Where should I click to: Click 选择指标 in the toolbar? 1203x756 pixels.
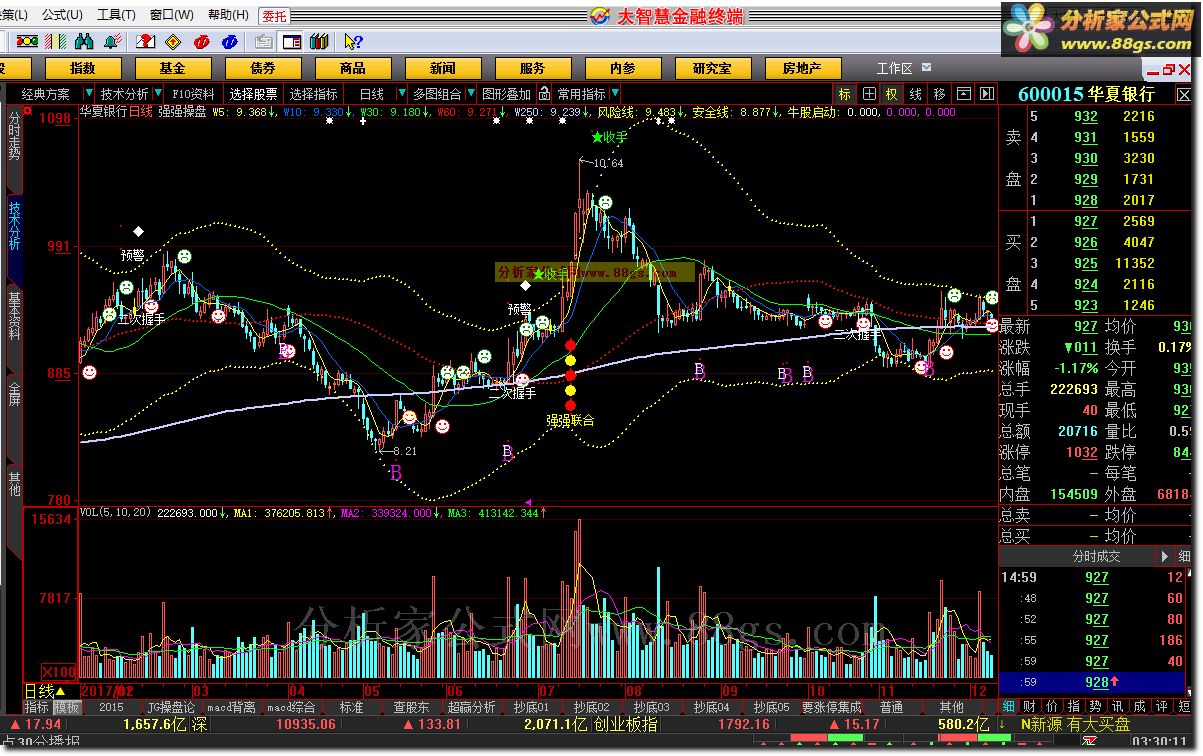click(x=314, y=94)
